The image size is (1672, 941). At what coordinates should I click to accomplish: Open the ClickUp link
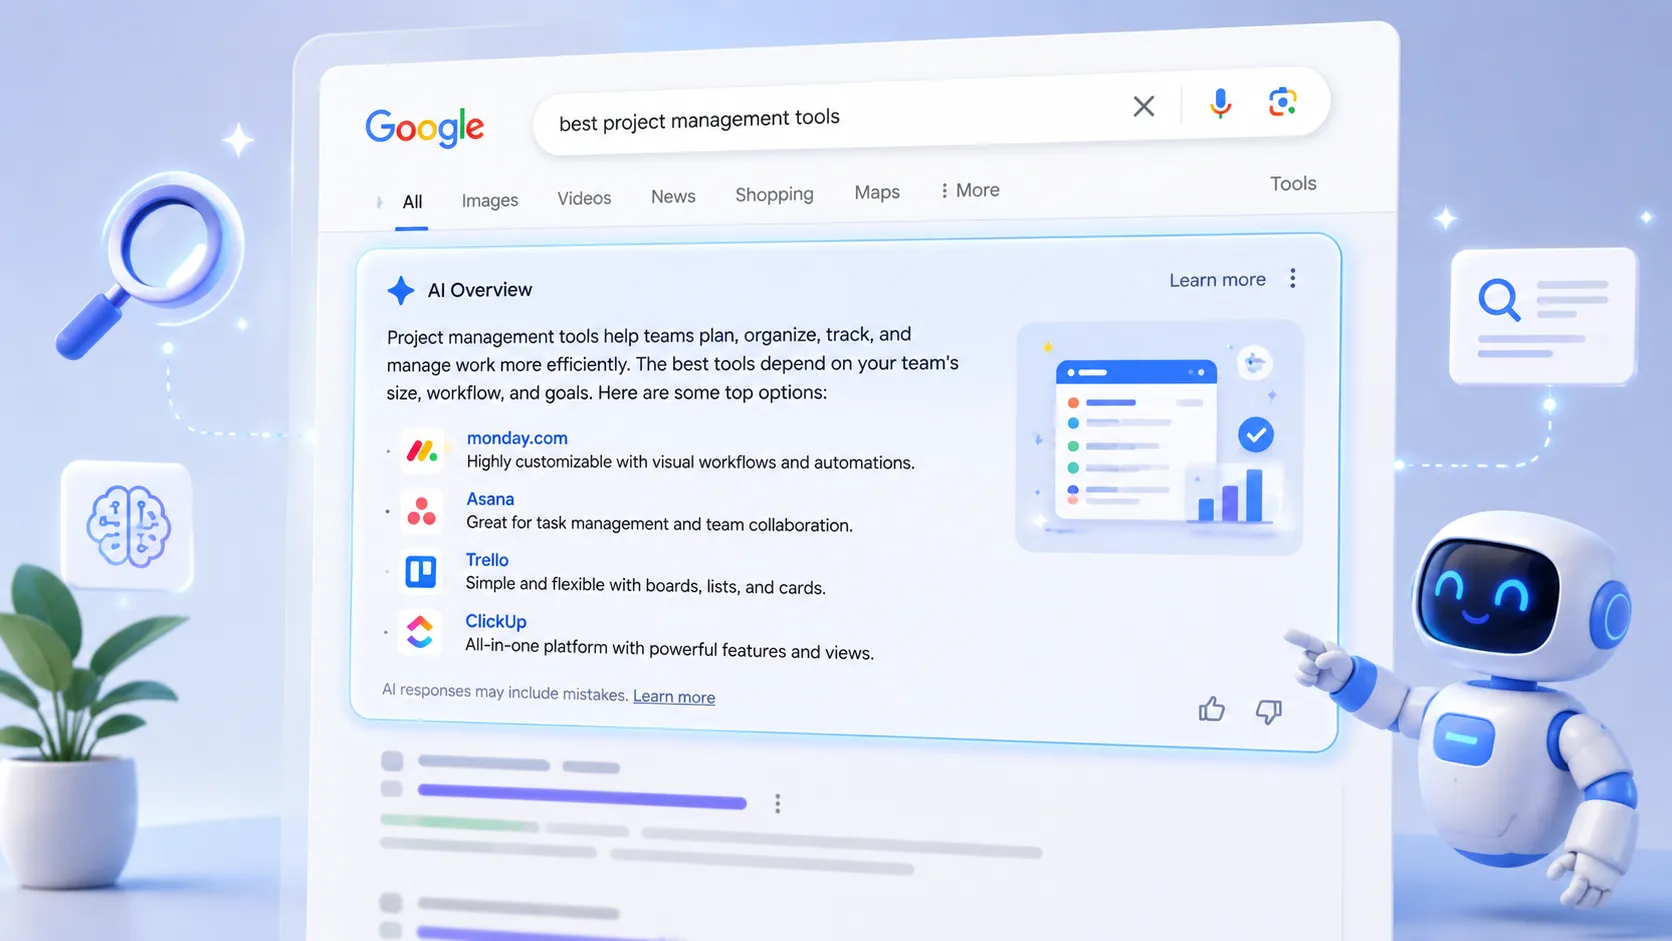click(495, 621)
